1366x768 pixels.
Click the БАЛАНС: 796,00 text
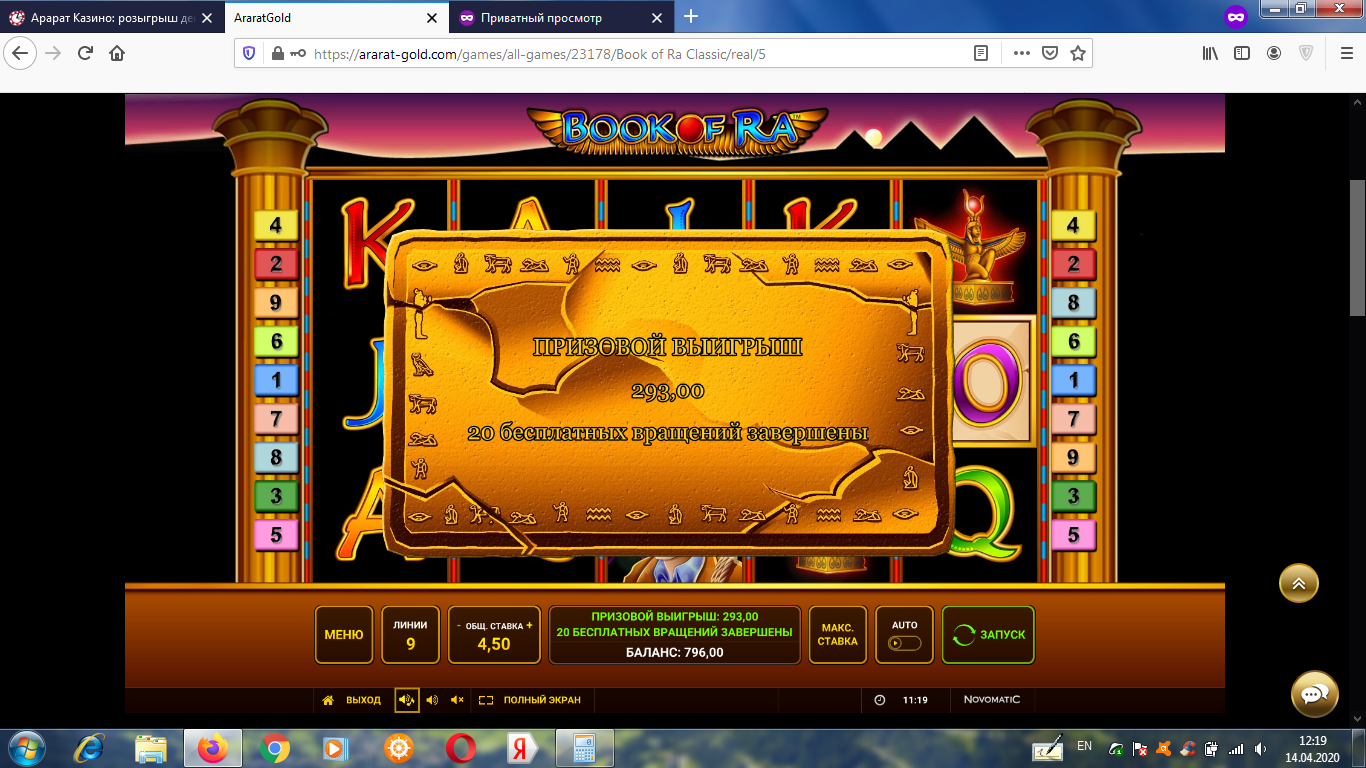[x=674, y=652]
